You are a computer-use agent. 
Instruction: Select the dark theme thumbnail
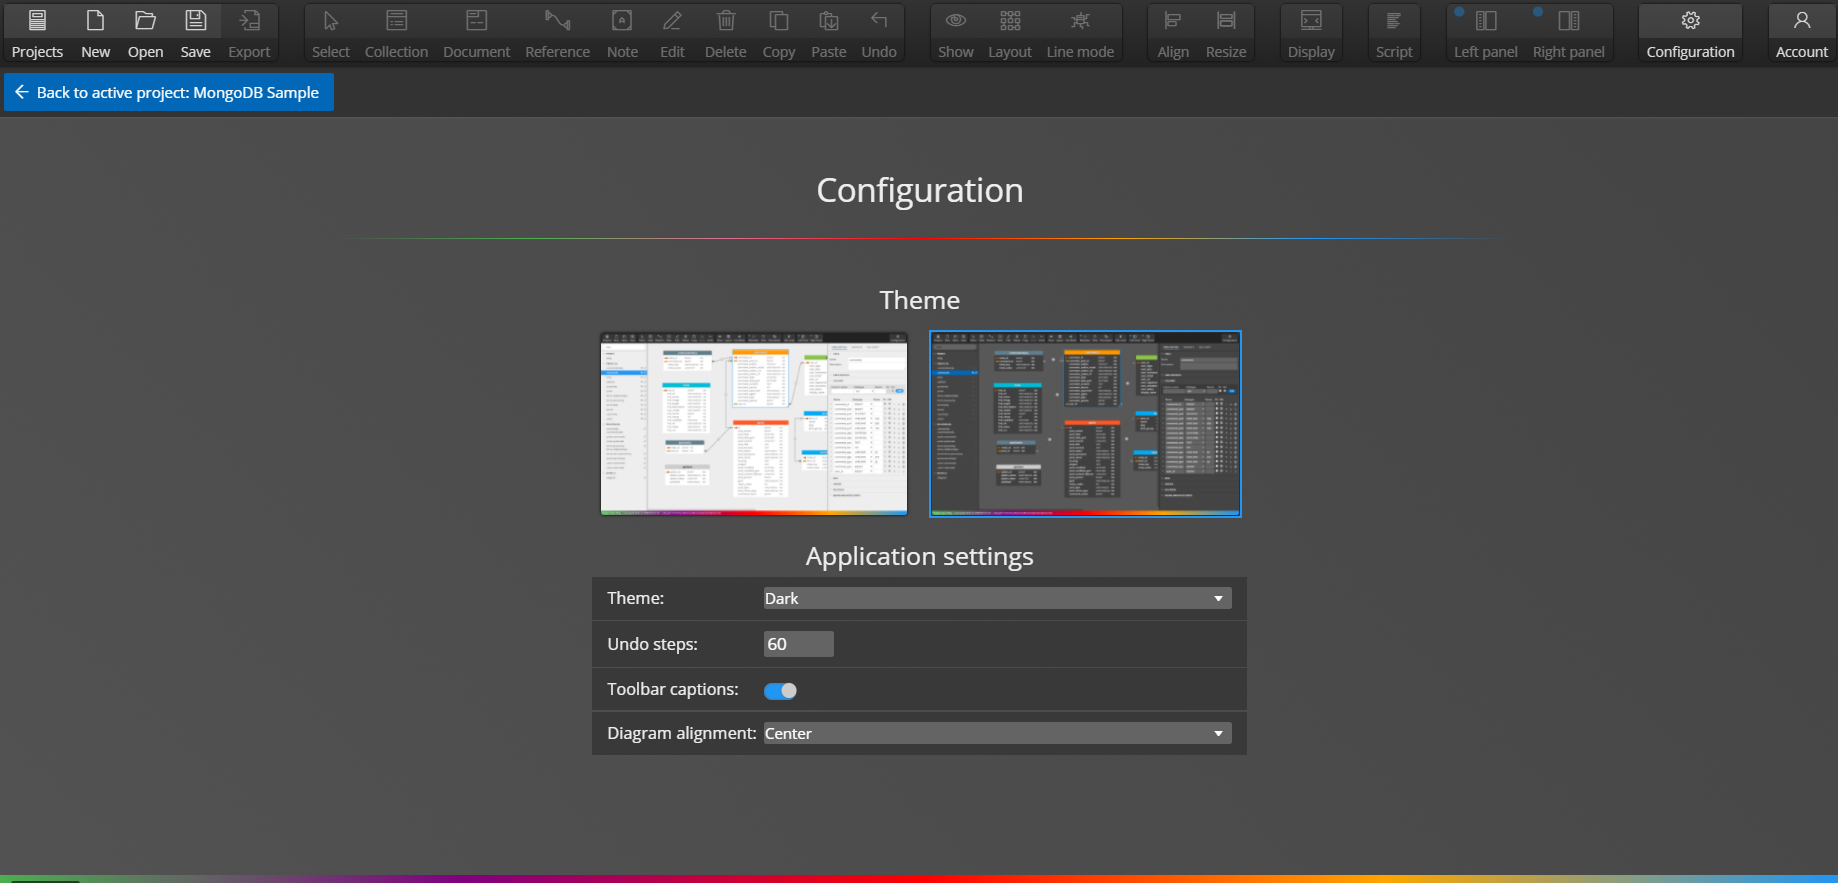[x=1085, y=424]
